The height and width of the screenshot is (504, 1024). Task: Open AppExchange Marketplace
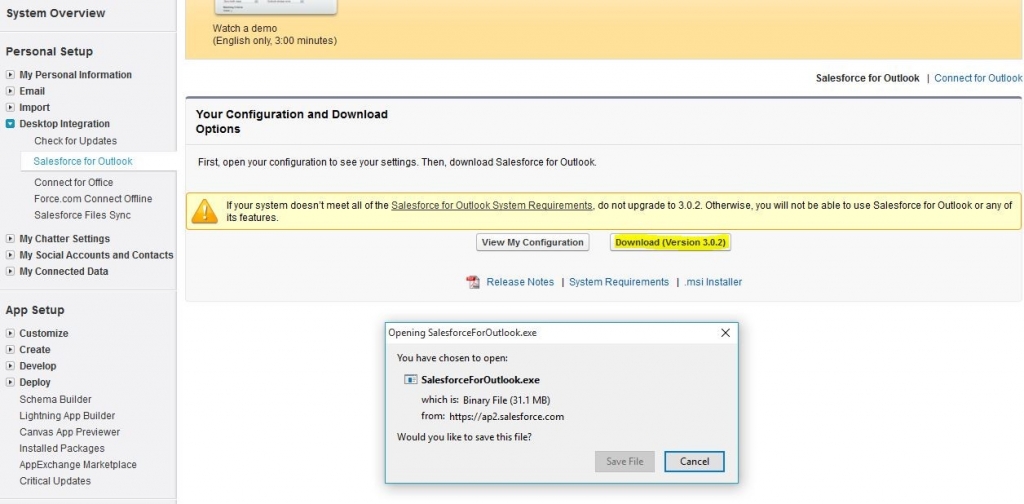coord(78,464)
